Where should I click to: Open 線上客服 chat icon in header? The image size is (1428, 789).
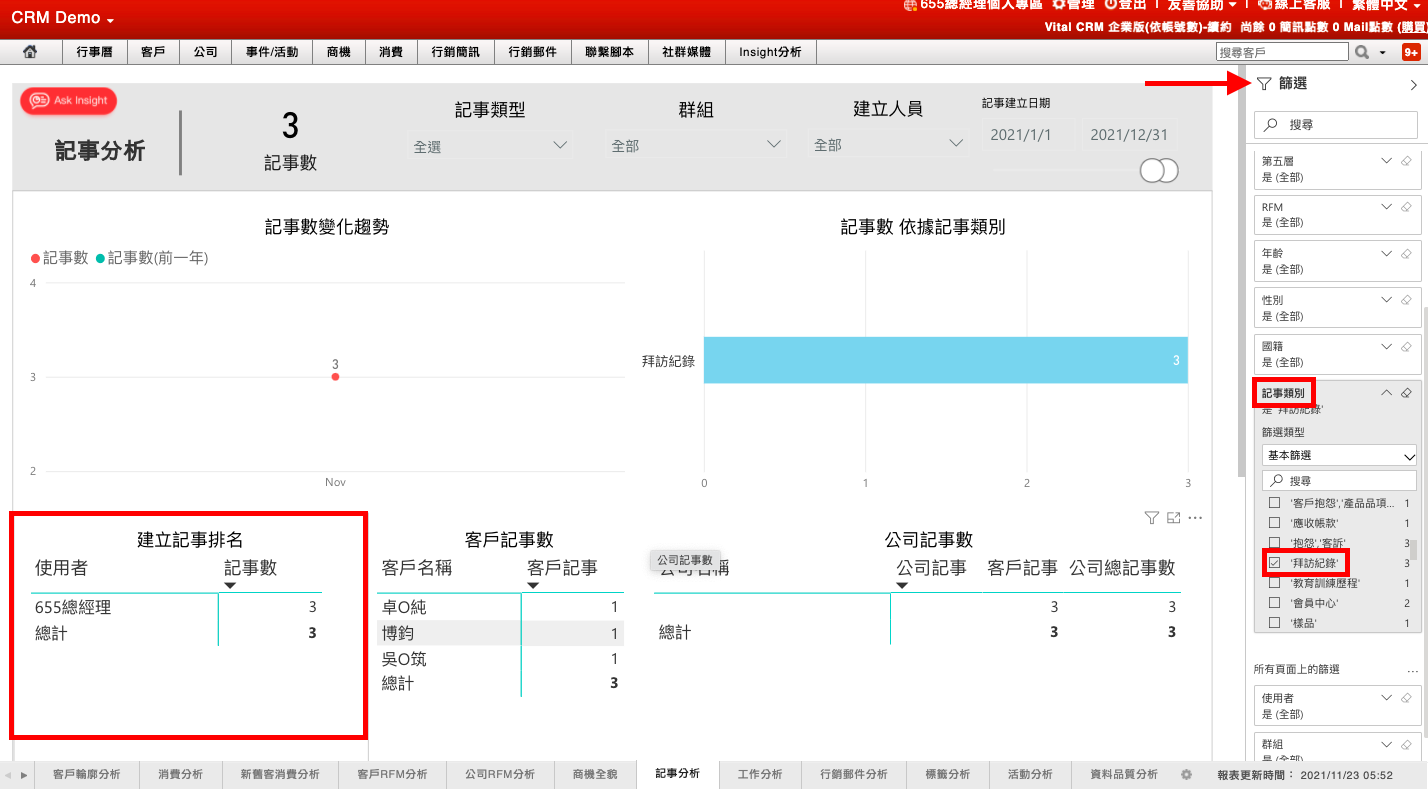(1264, 5)
